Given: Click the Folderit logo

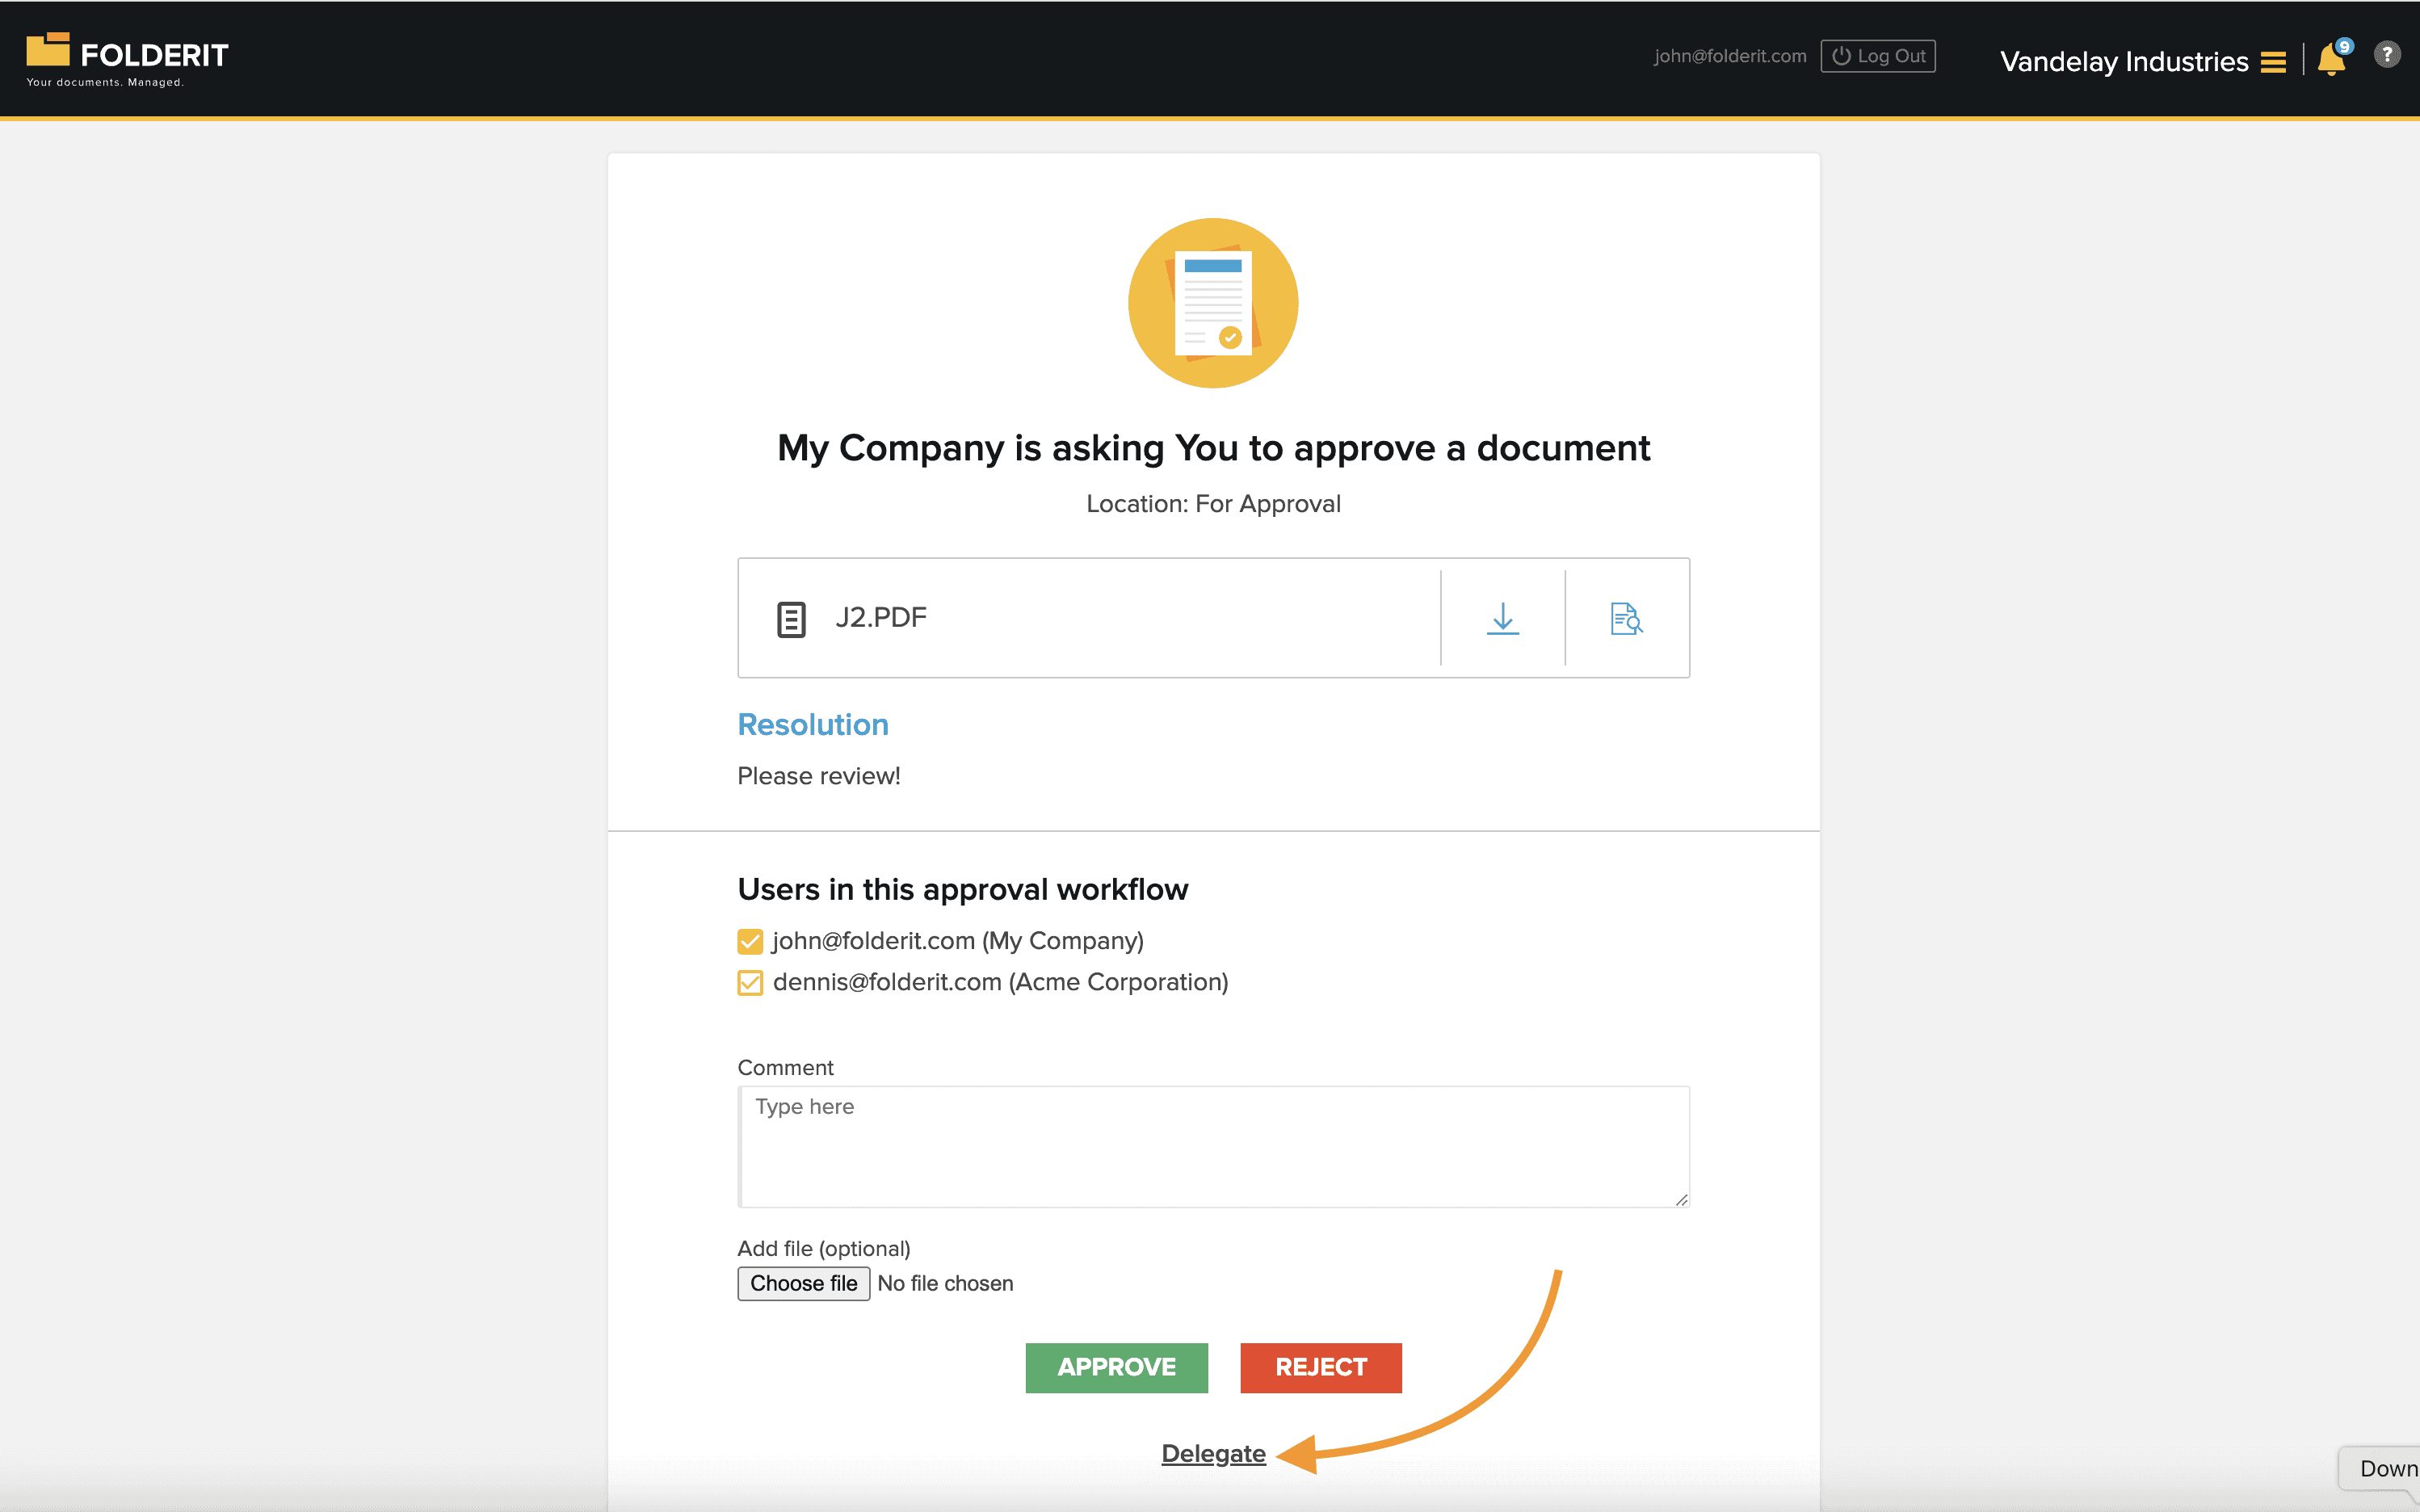Looking at the screenshot, I should tap(127, 60).
